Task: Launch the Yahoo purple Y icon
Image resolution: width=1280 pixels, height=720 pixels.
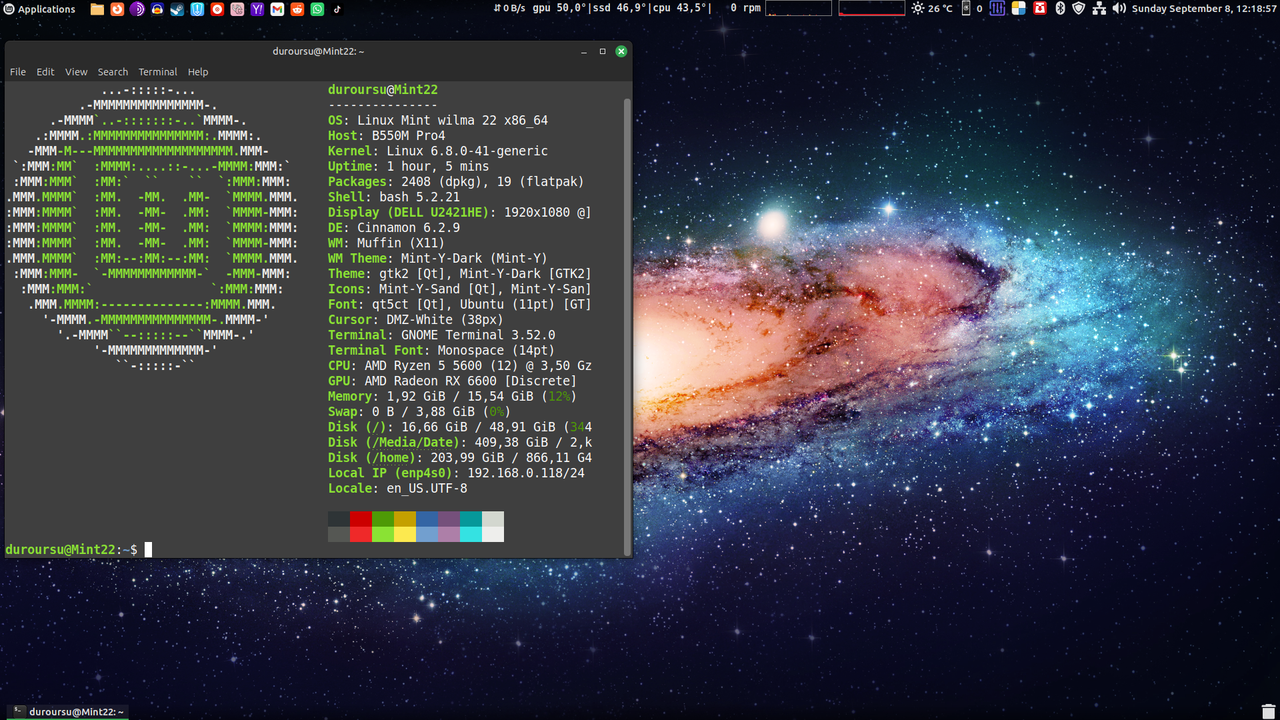Action: (257, 9)
